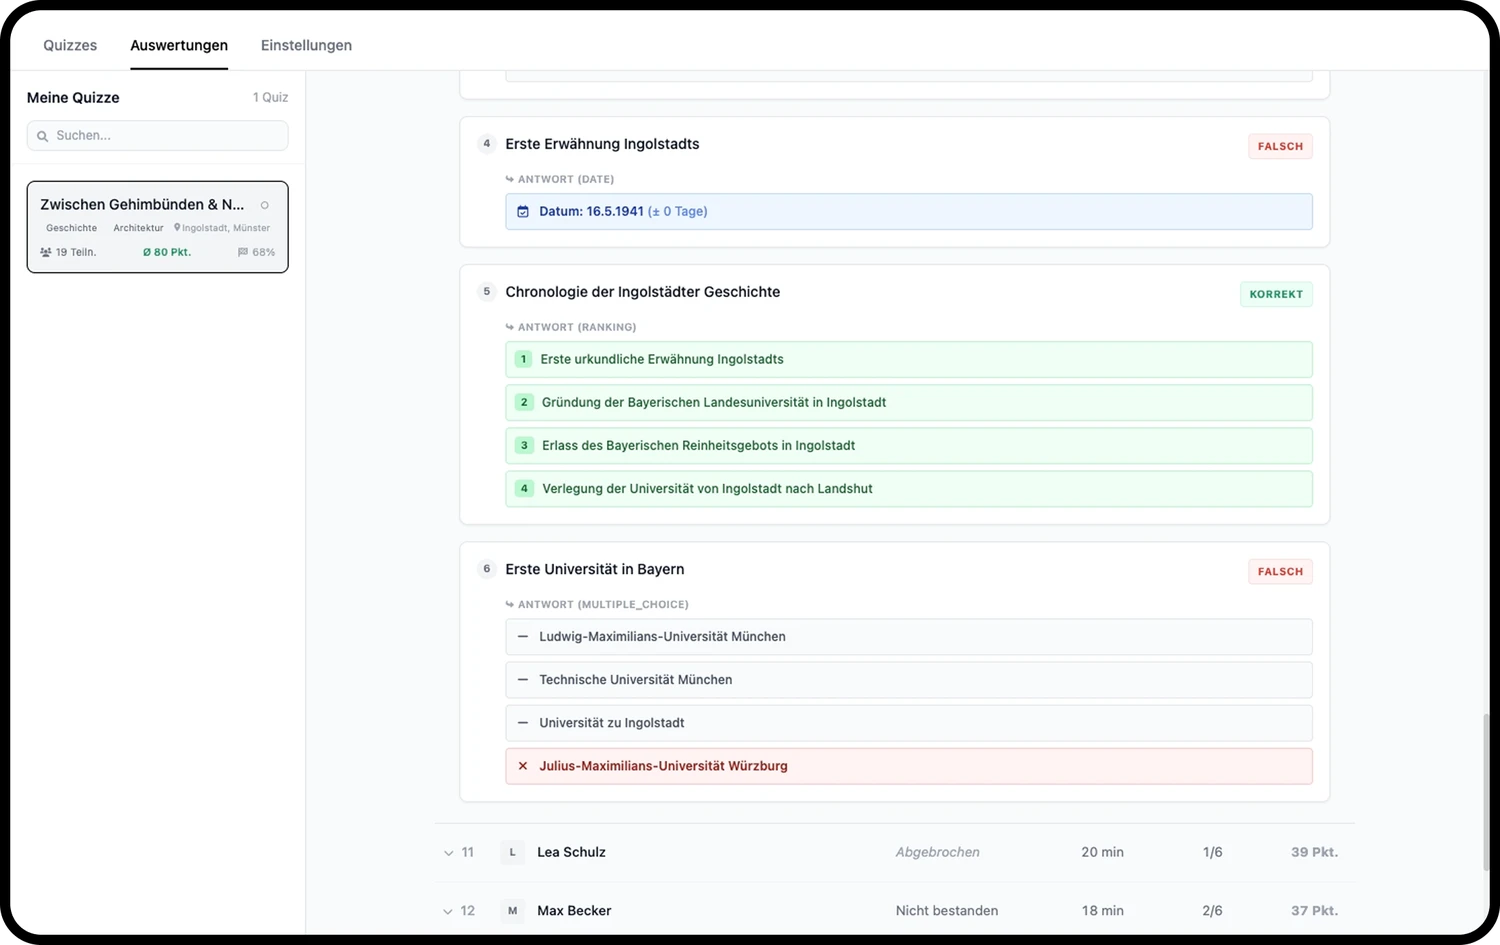Switch to the Quizzes tab
The width and height of the screenshot is (1500, 945).
tap(70, 45)
